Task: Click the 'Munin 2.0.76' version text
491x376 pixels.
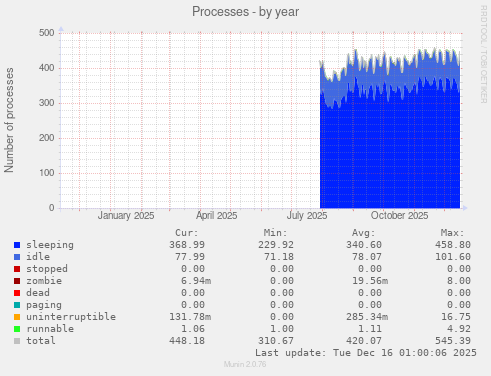Action: pos(245,364)
